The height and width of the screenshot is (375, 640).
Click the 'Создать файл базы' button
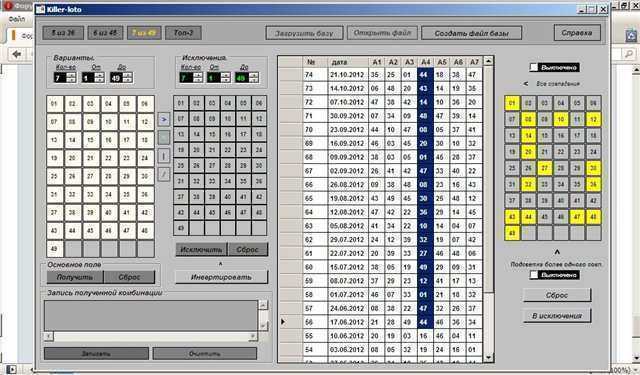click(471, 33)
